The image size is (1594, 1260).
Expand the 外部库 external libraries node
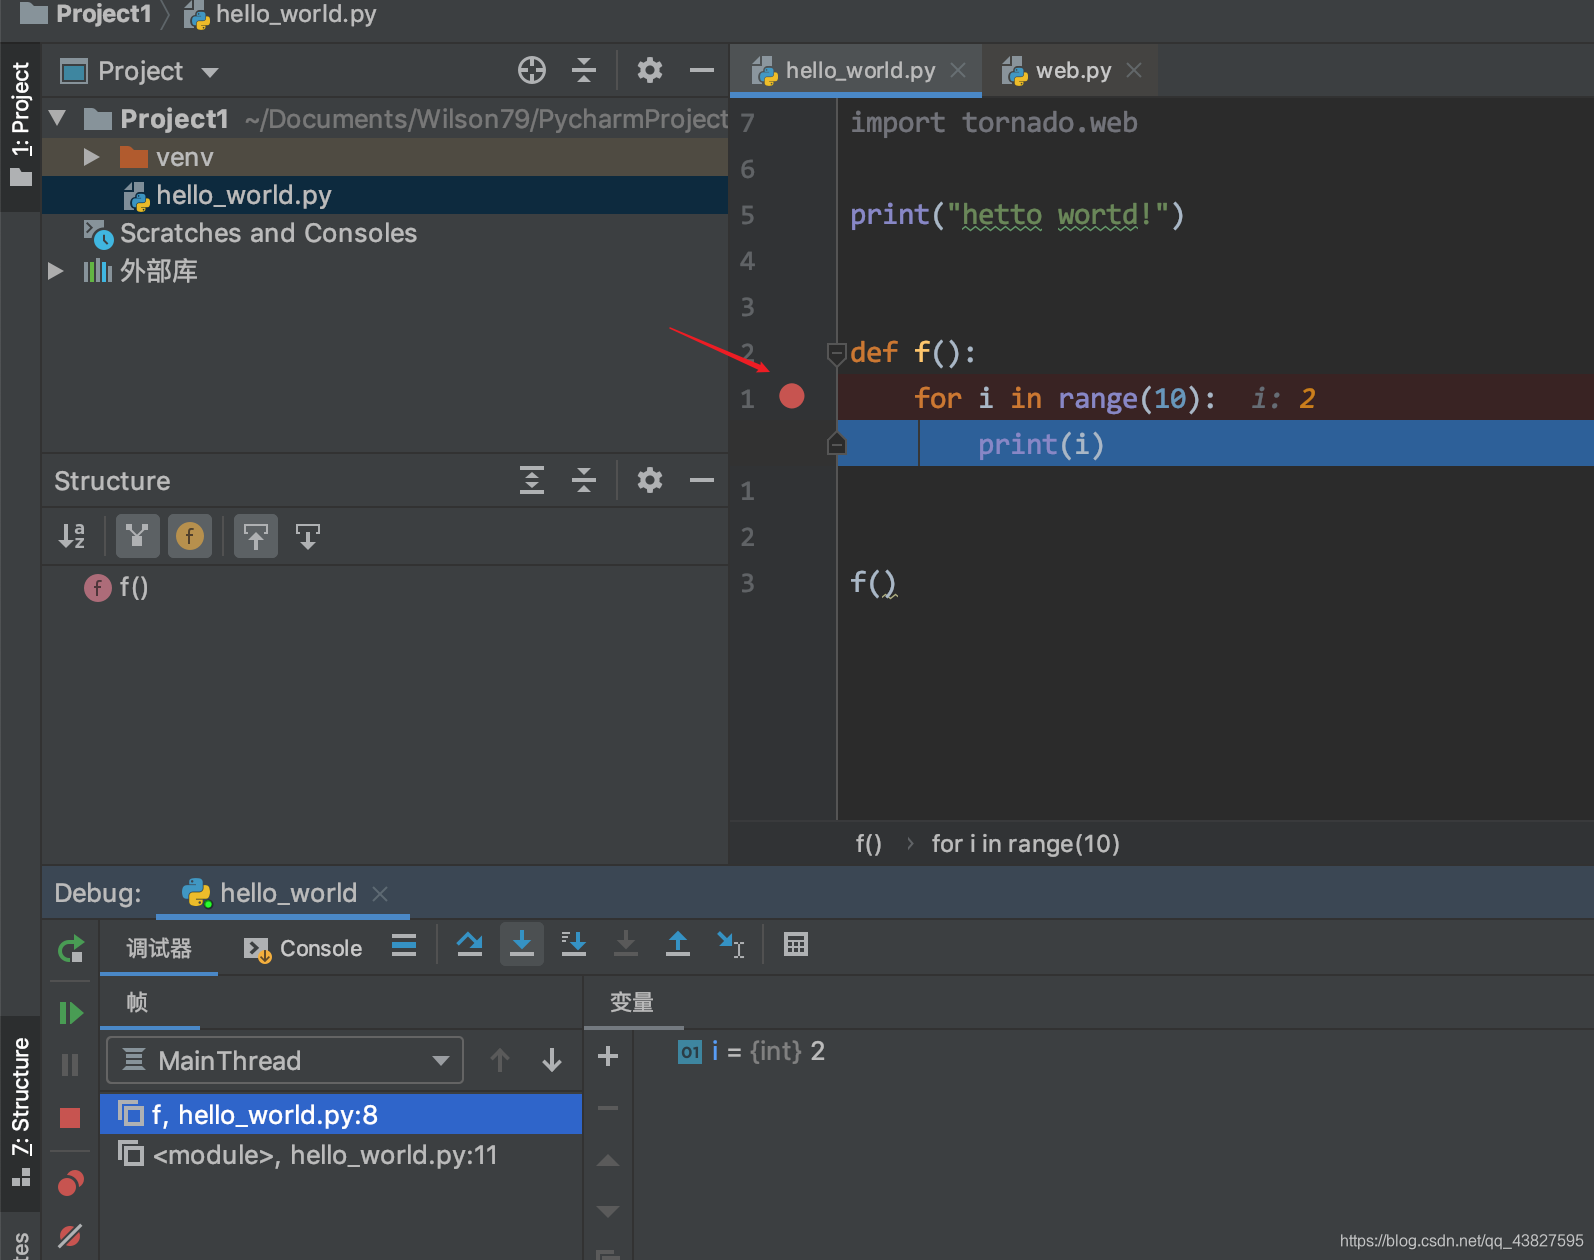[56, 271]
